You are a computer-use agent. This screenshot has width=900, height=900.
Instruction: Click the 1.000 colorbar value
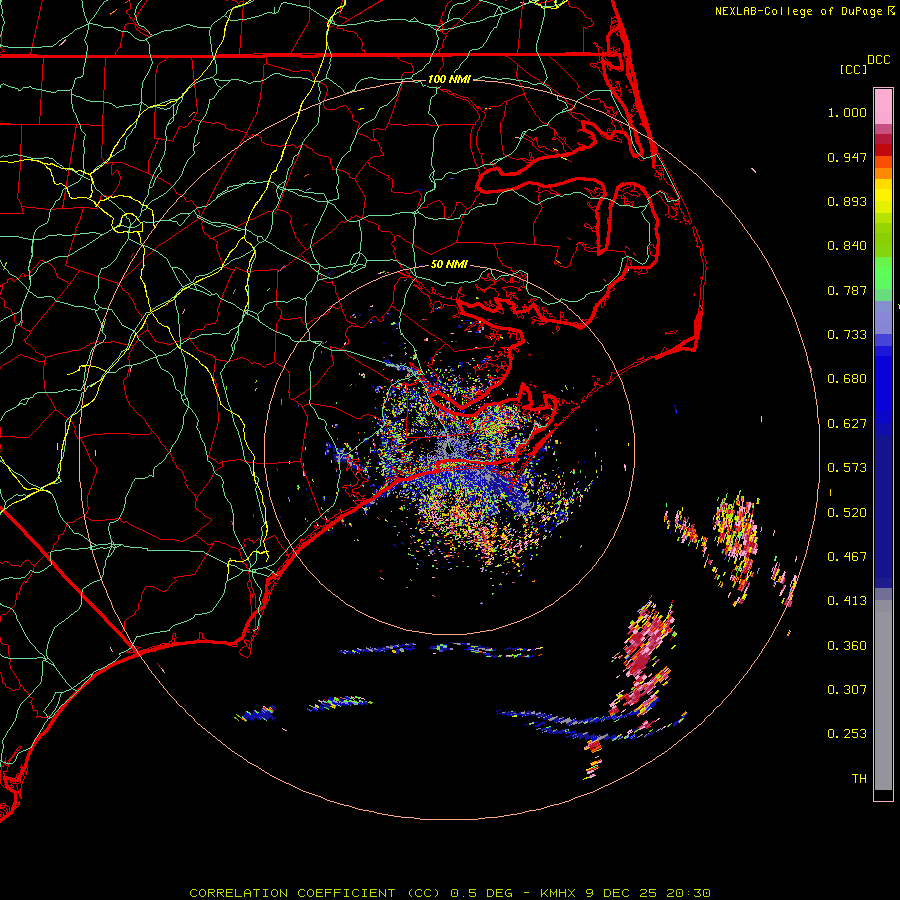pos(847,112)
